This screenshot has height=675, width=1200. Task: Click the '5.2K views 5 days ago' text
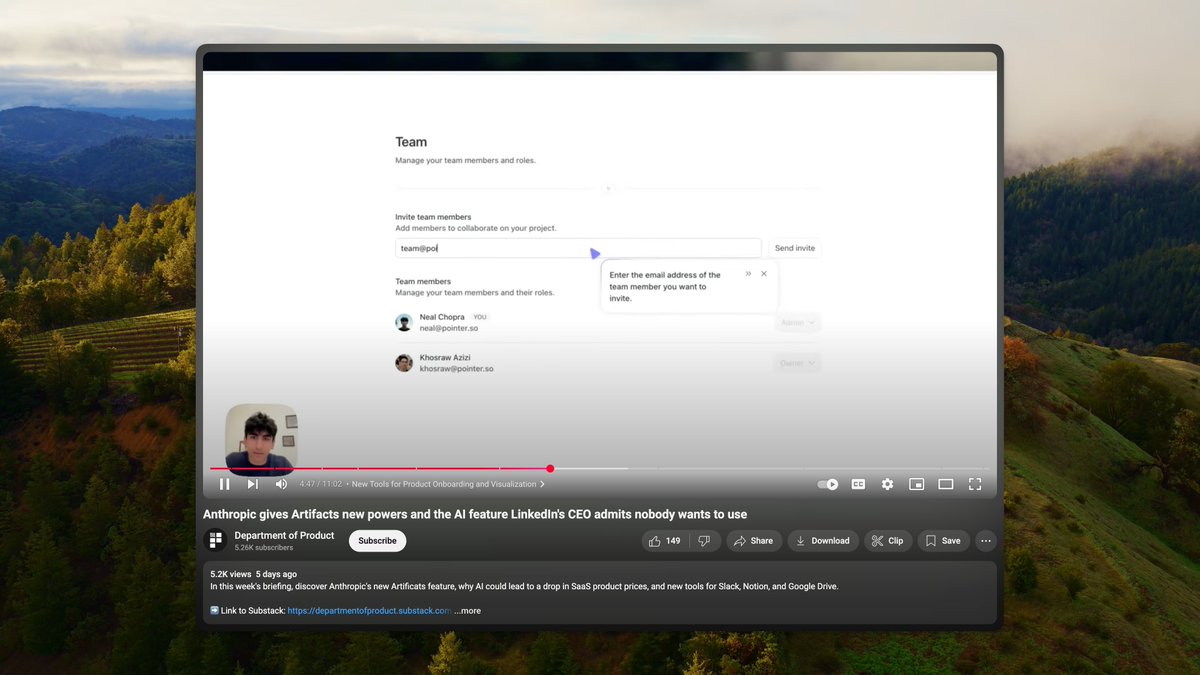[x=253, y=574]
